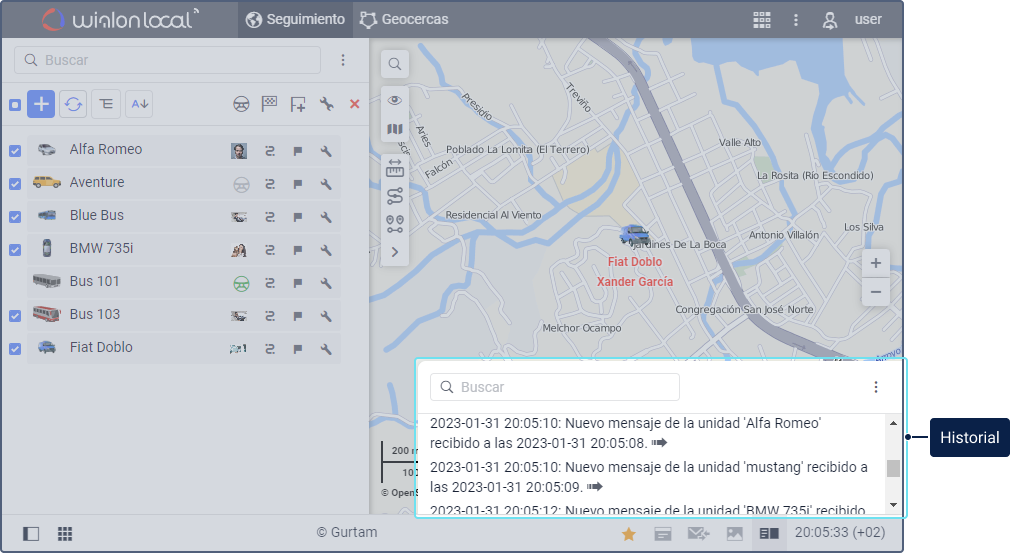Image resolution: width=1012 pixels, height=553 pixels.
Task: Click the gold star icon
Action: [629, 534]
